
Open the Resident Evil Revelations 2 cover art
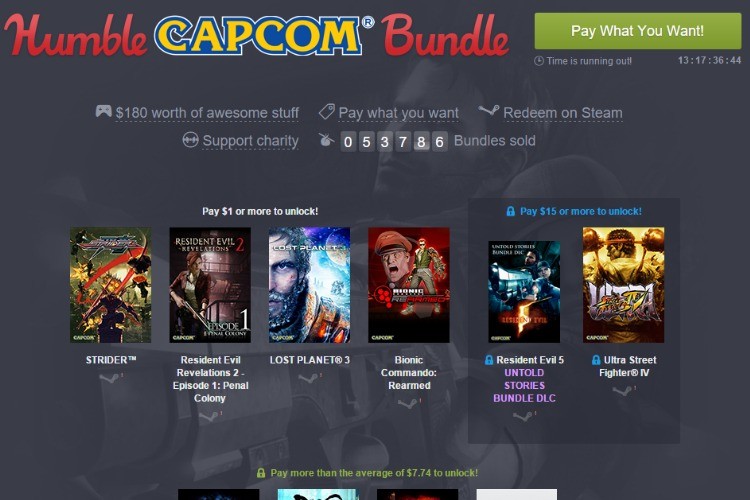point(210,285)
